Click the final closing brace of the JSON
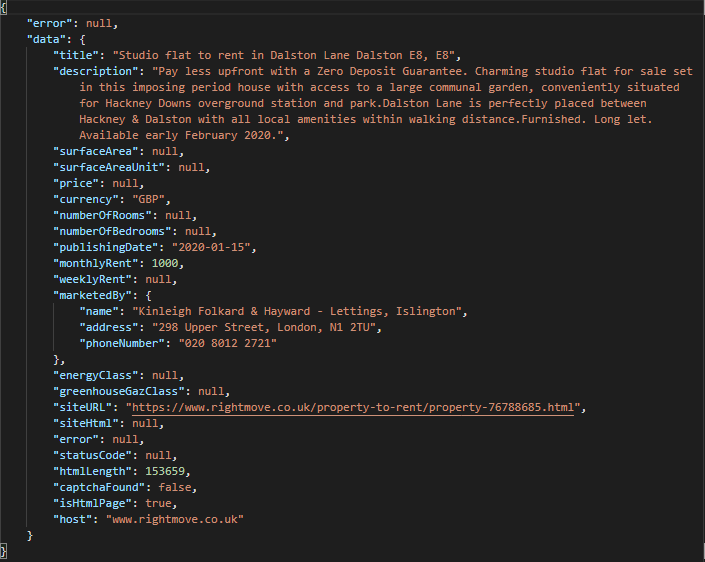 coord(4,551)
